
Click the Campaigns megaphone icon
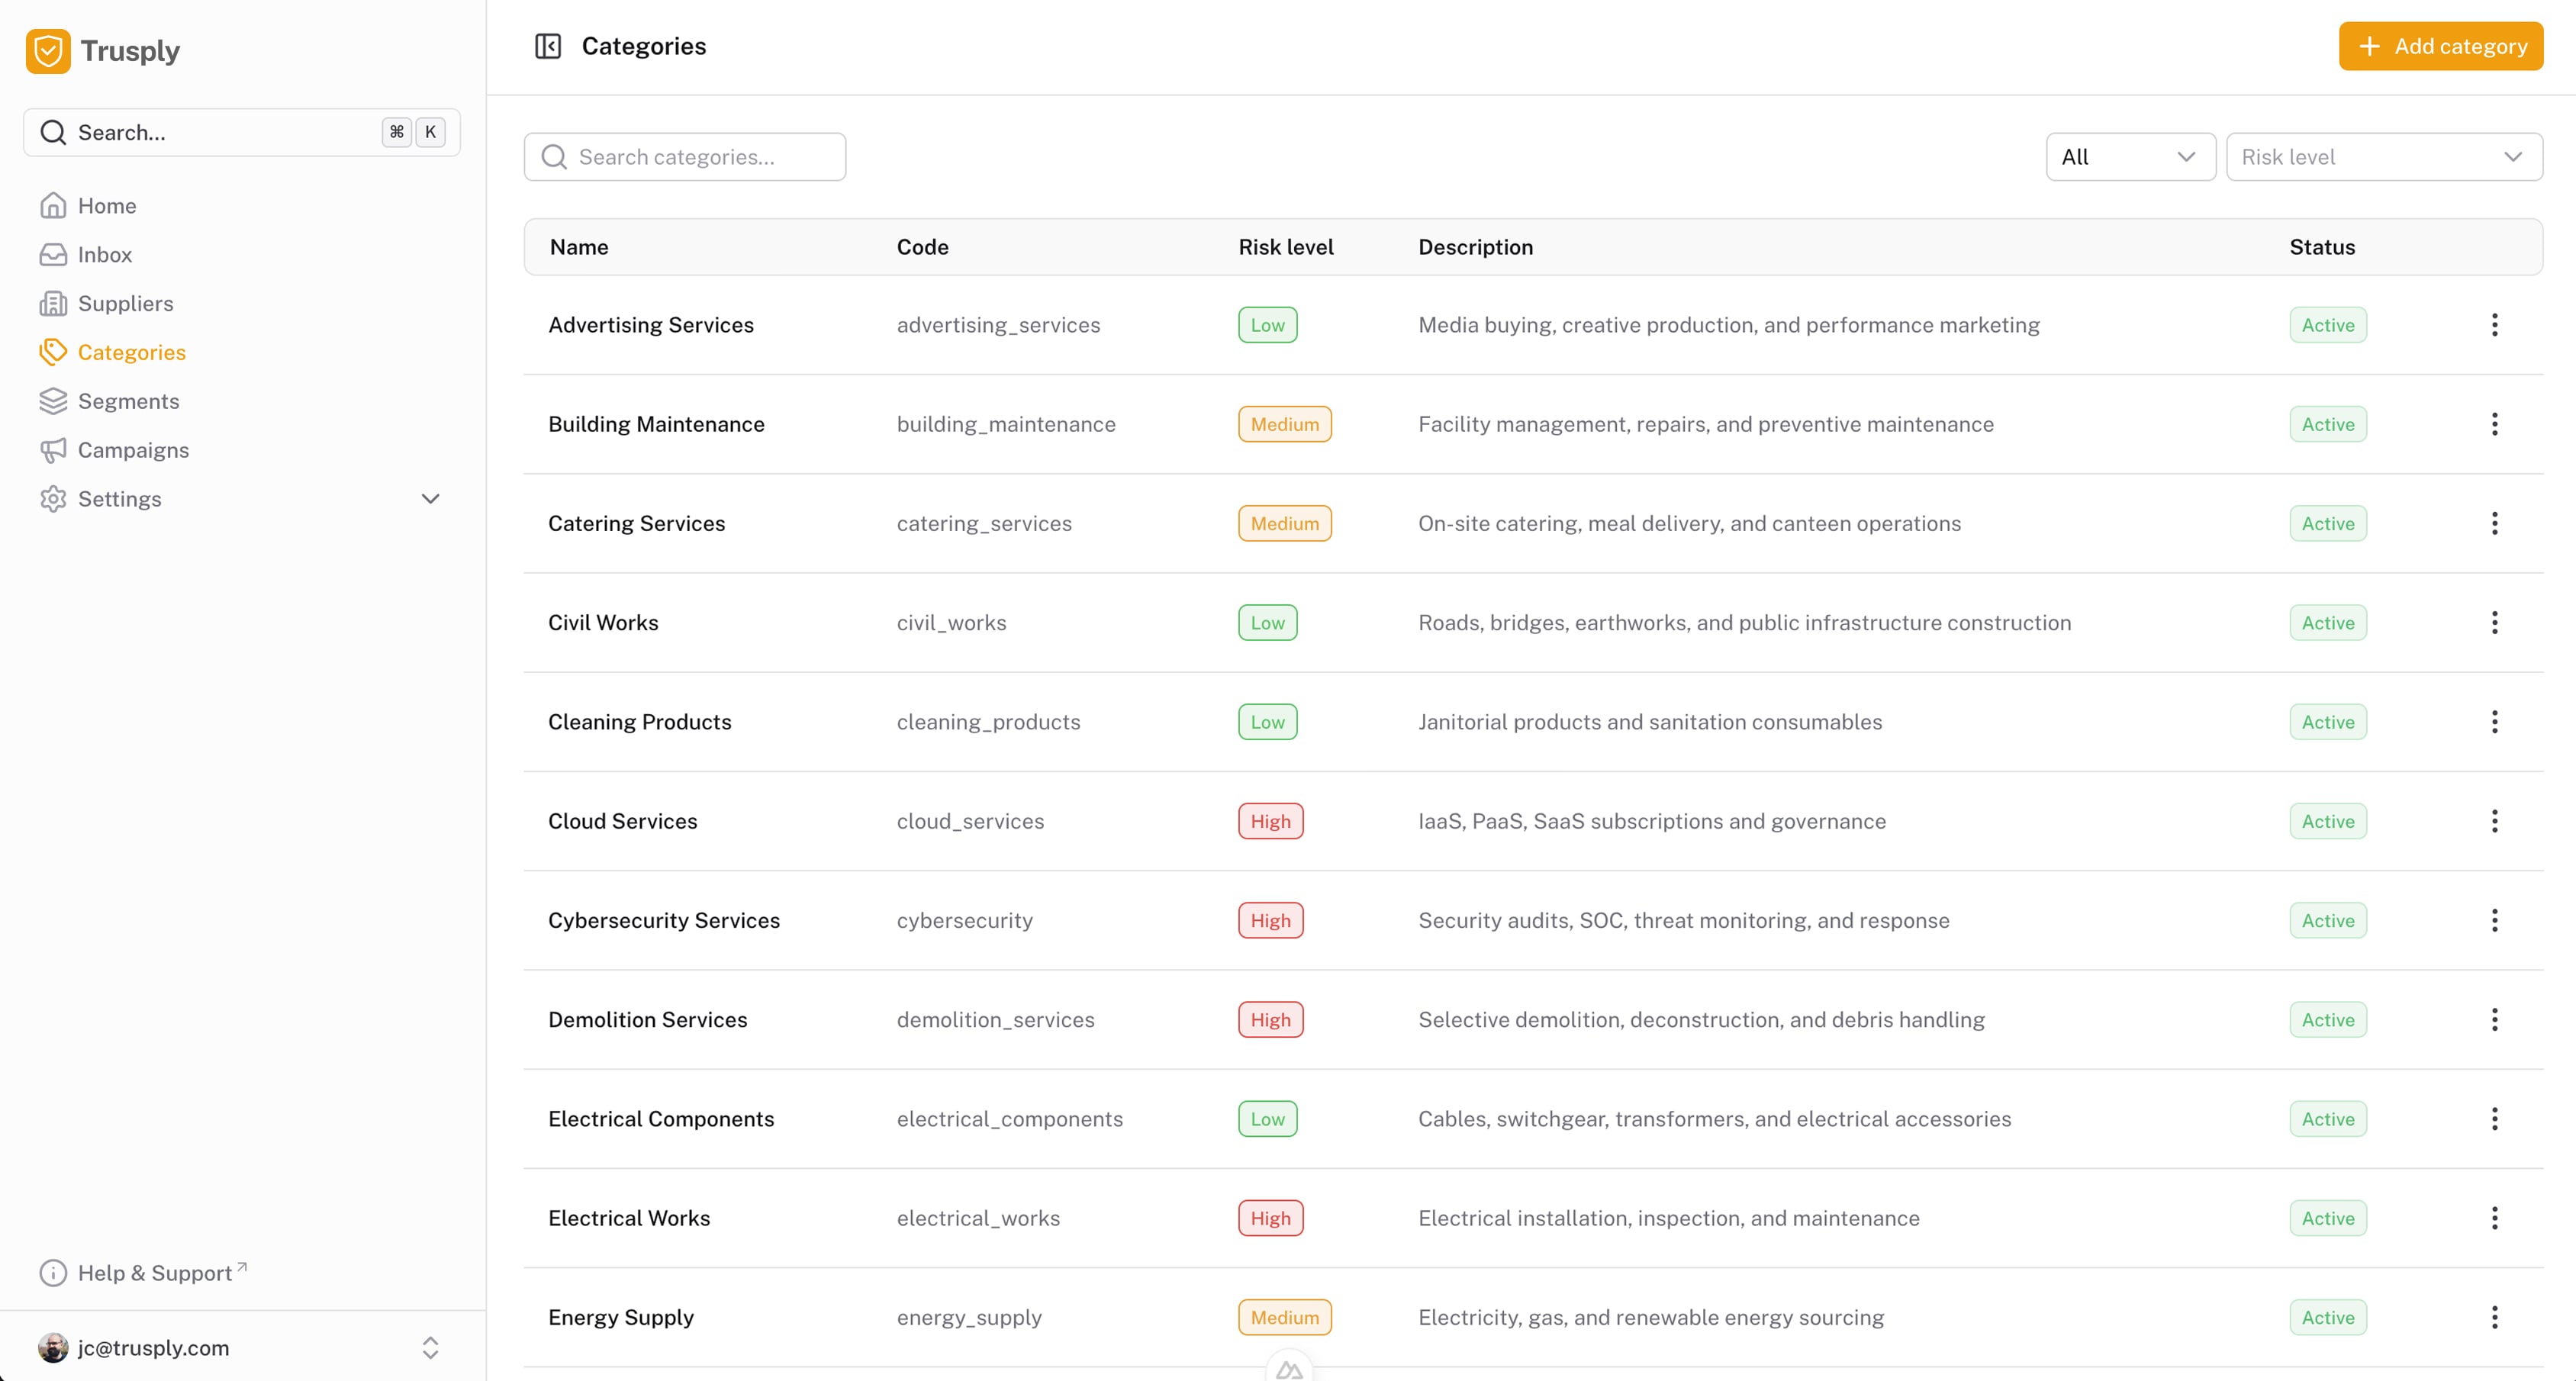pyautogui.click(x=53, y=450)
